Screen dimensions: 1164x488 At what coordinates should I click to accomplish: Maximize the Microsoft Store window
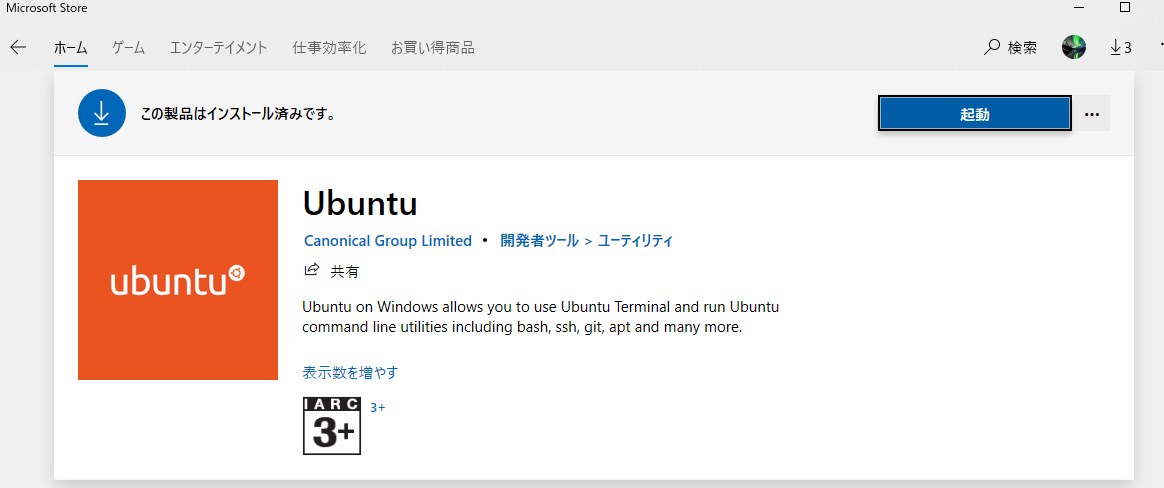pos(1125,7)
